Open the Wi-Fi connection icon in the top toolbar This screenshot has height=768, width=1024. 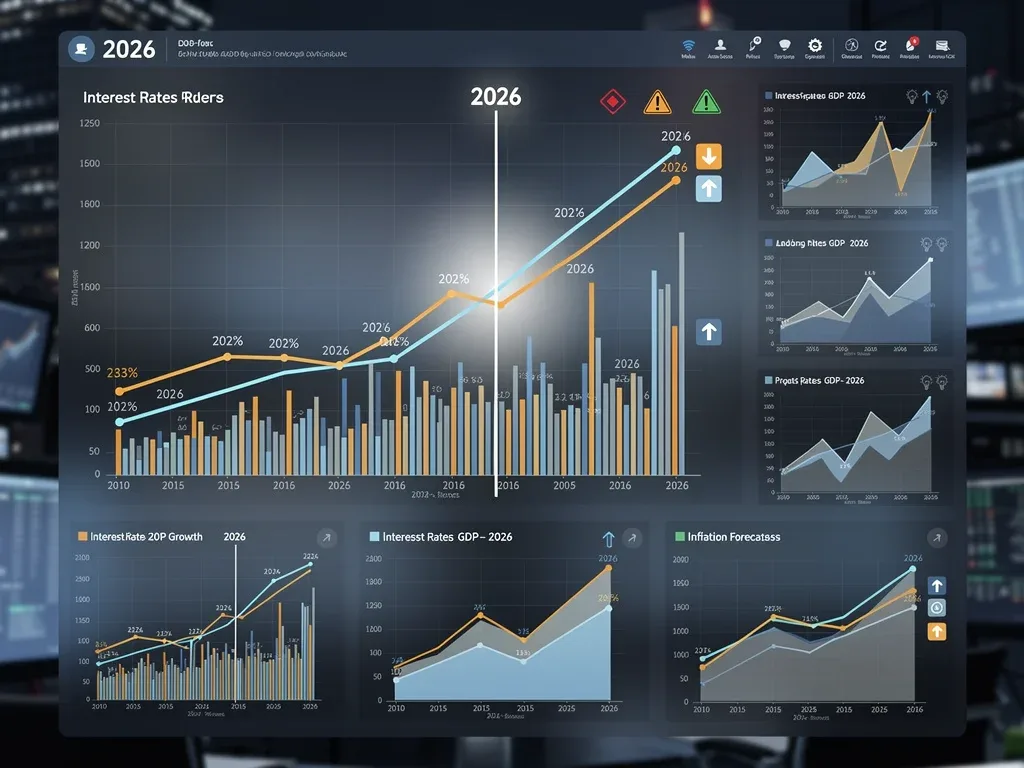(688, 46)
